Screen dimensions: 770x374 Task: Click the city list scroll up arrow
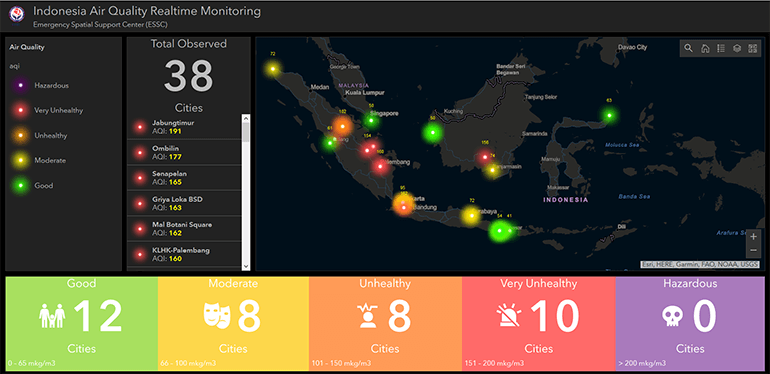246,119
